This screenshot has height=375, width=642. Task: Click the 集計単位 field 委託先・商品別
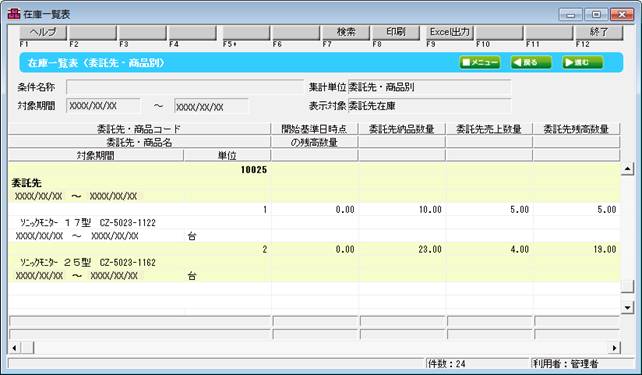pyautogui.click(x=429, y=87)
